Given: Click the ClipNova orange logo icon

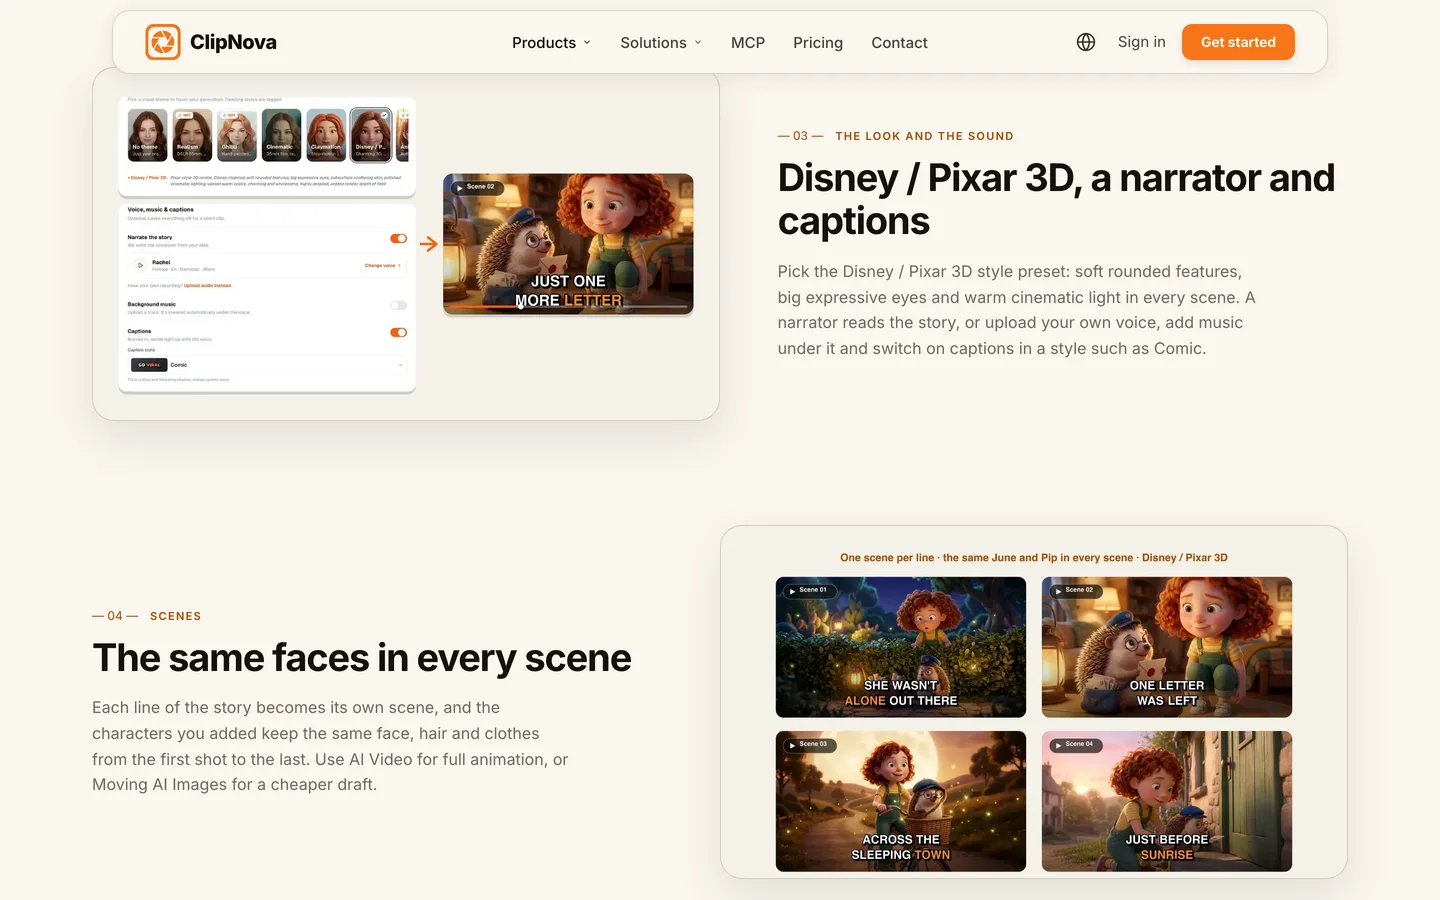Looking at the screenshot, I should pos(163,42).
